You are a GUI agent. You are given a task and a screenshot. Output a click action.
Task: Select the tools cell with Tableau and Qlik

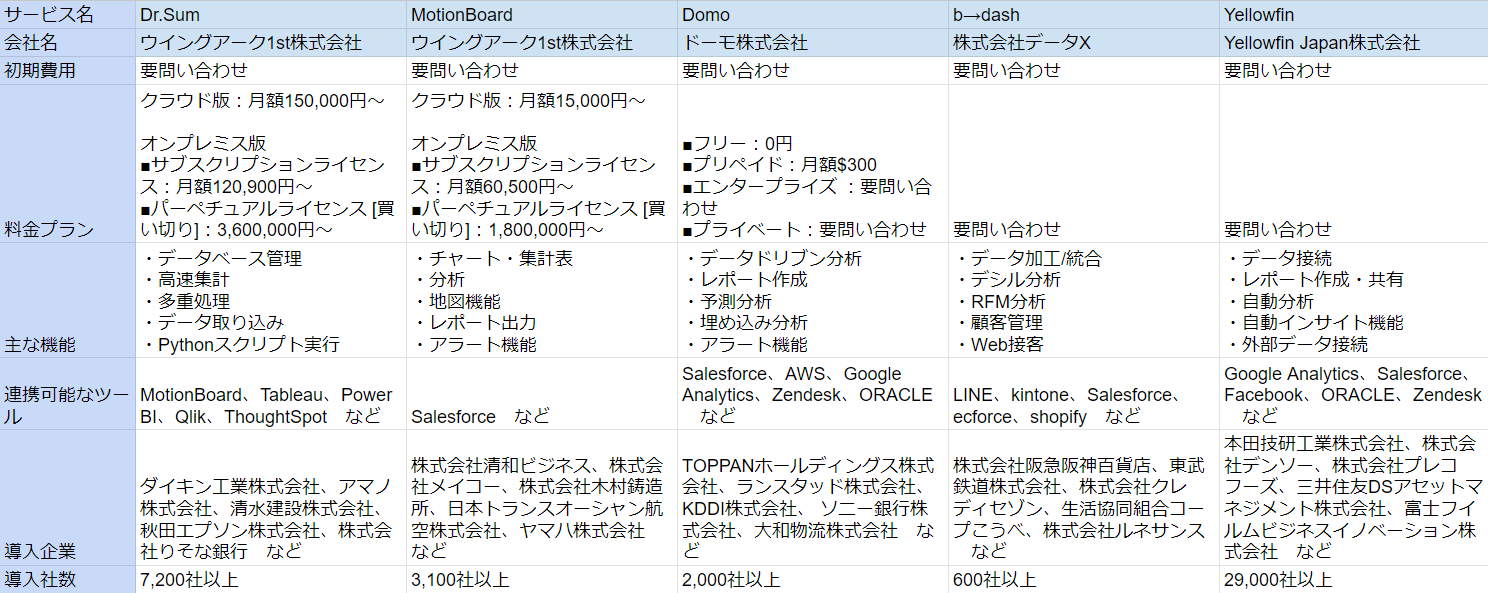pos(271,394)
